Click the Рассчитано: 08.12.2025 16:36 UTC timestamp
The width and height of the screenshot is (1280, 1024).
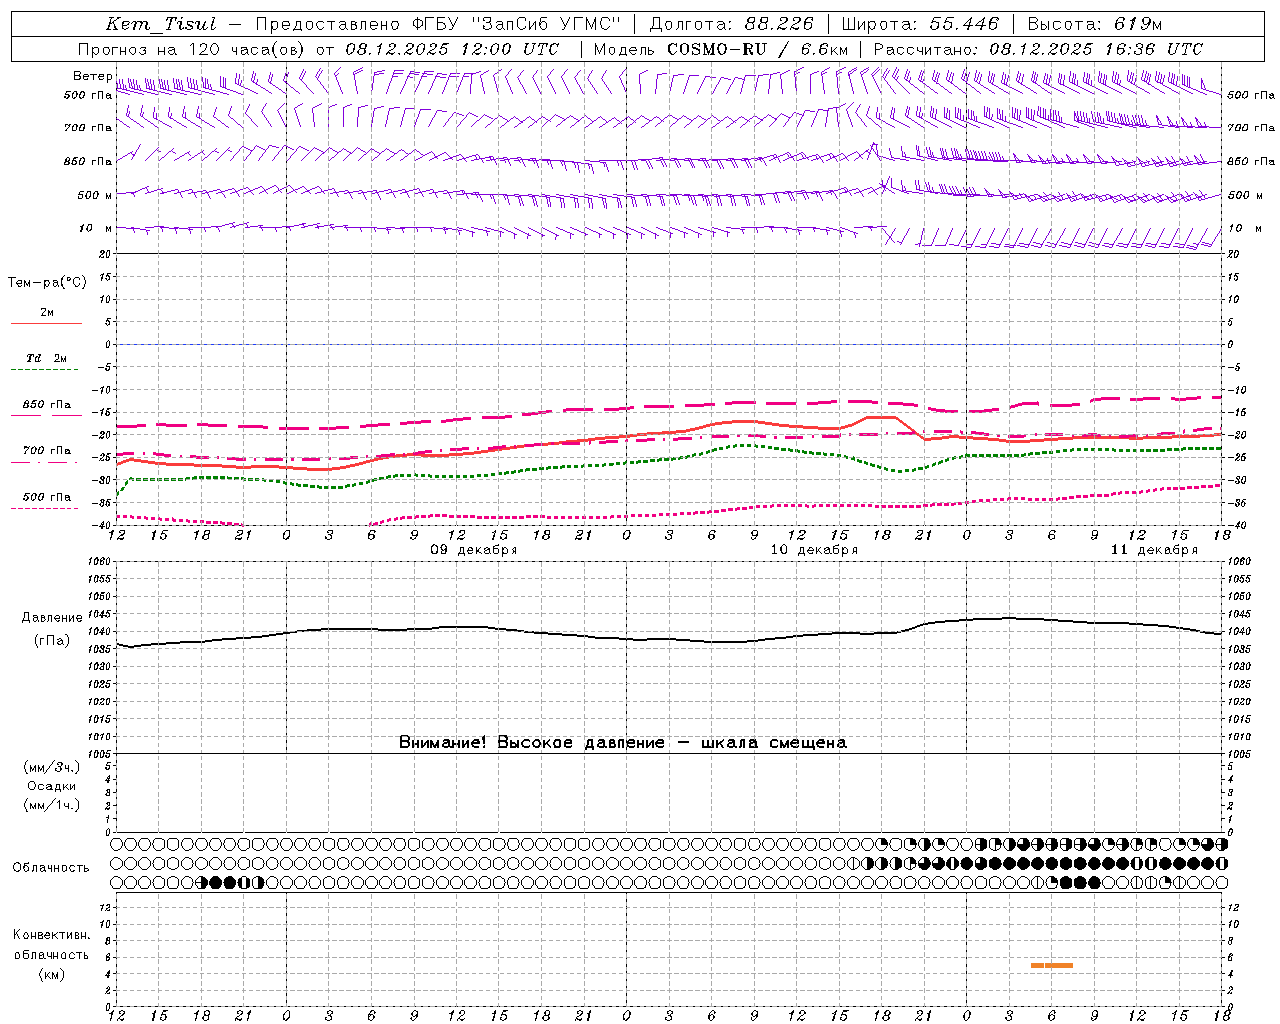click(1038, 49)
